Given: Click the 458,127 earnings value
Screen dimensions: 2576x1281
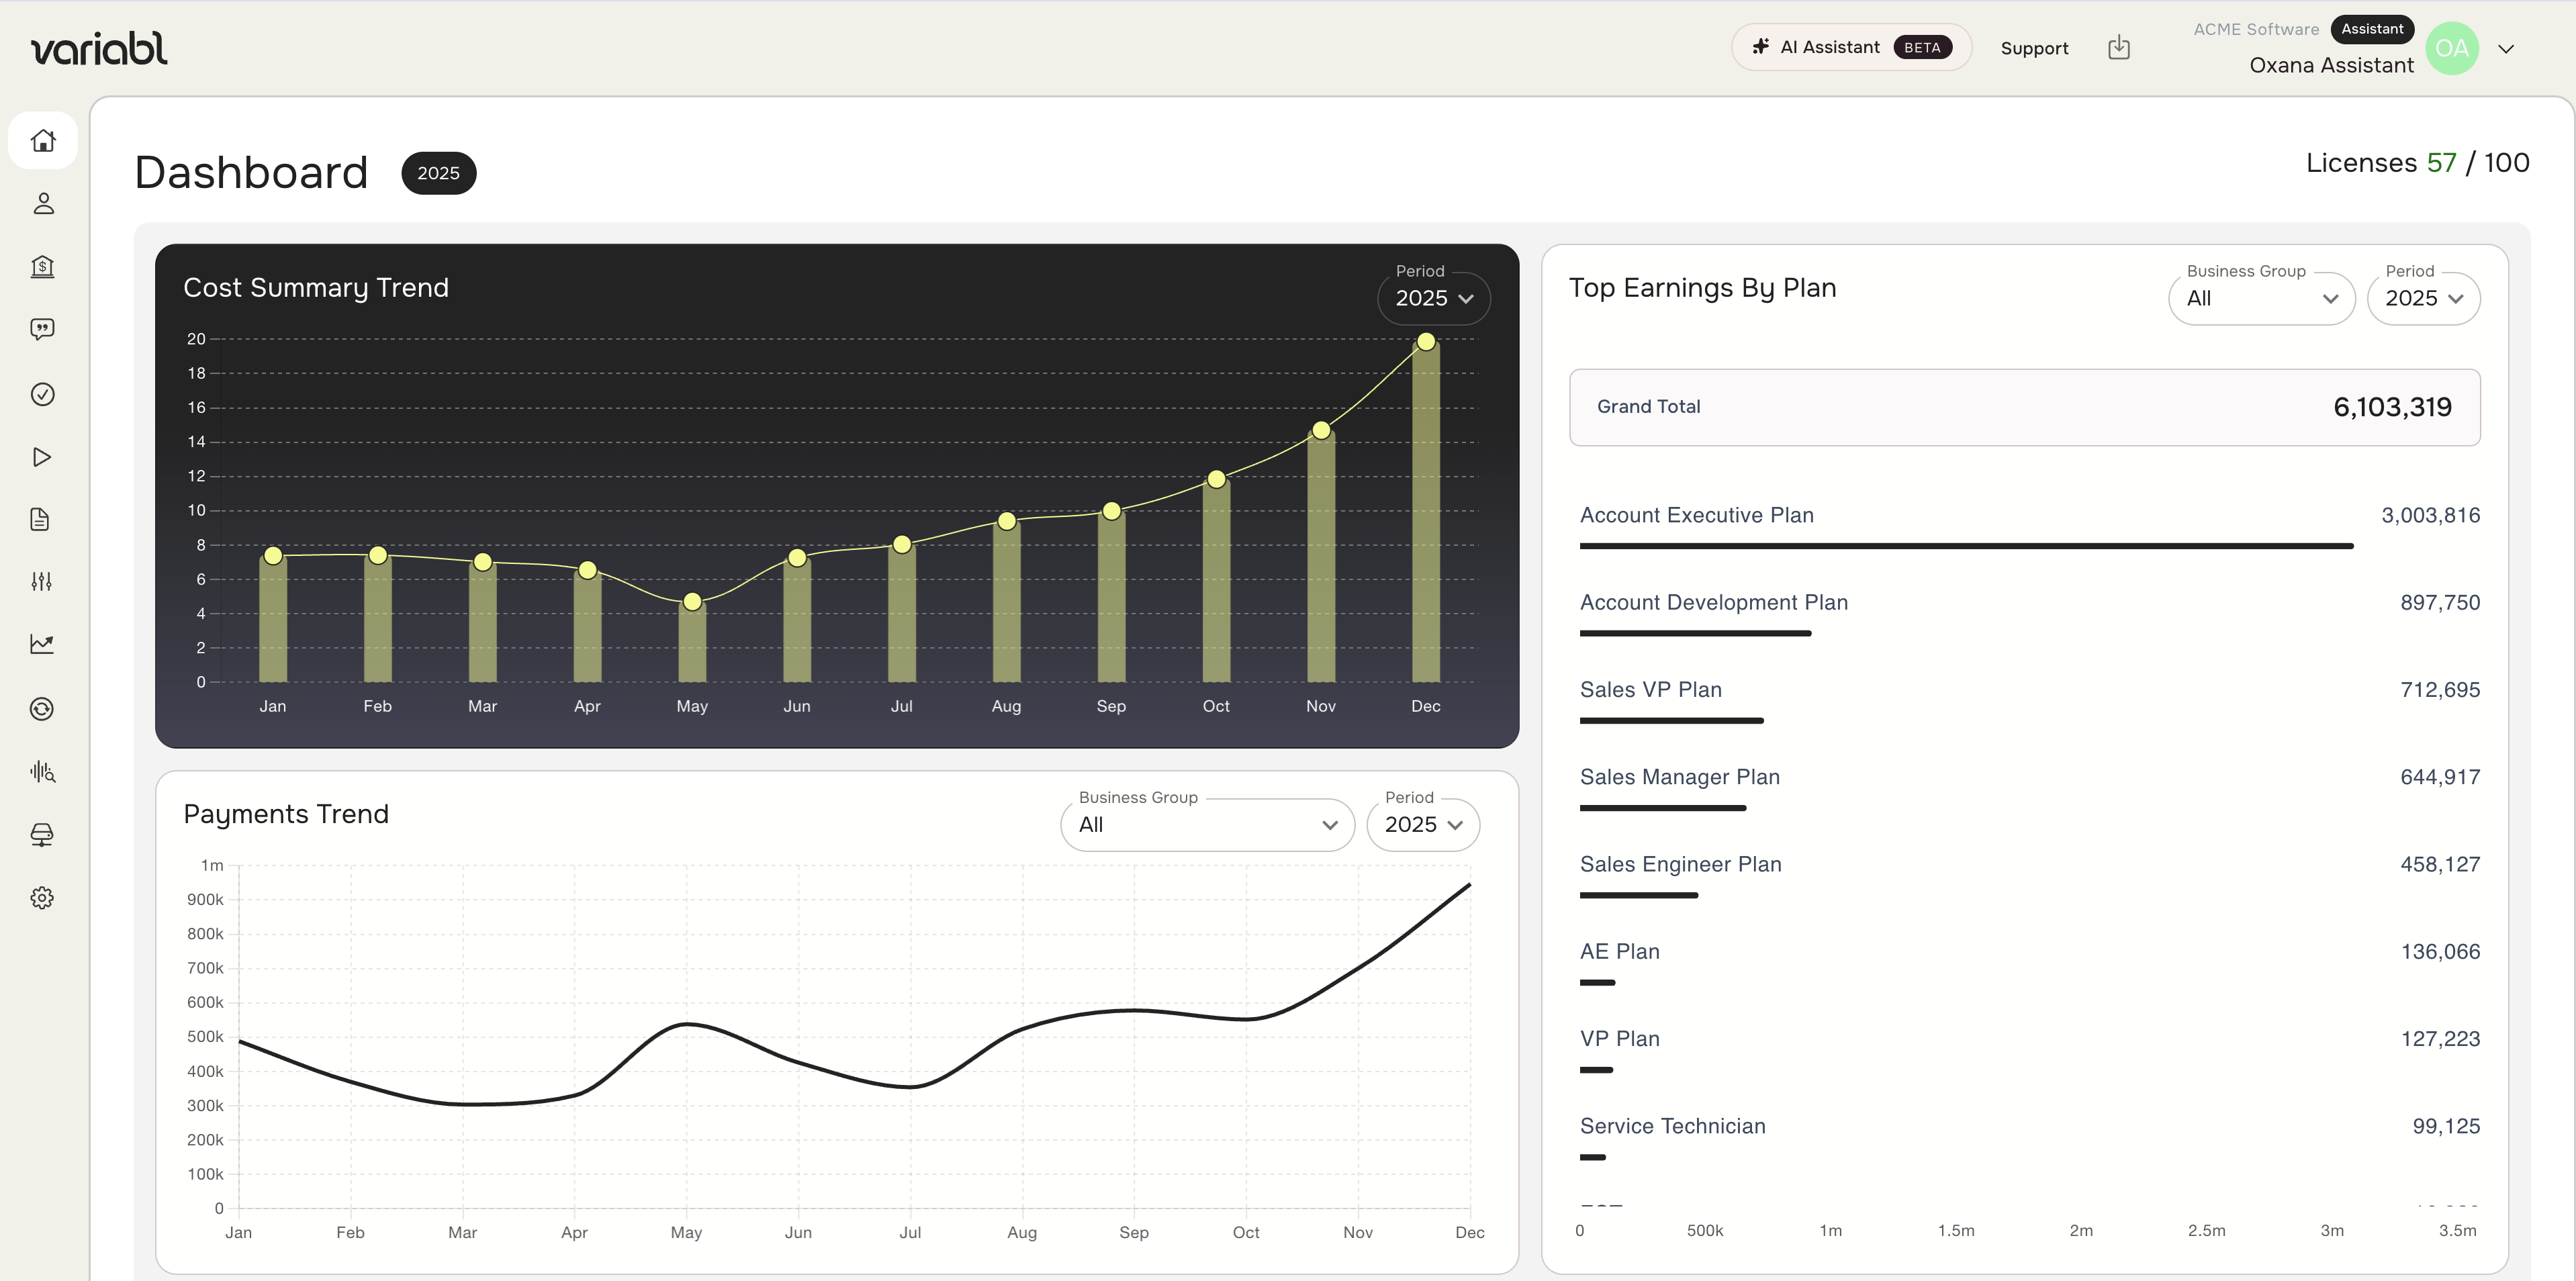Looking at the screenshot, I should (x=2440, y=864).
